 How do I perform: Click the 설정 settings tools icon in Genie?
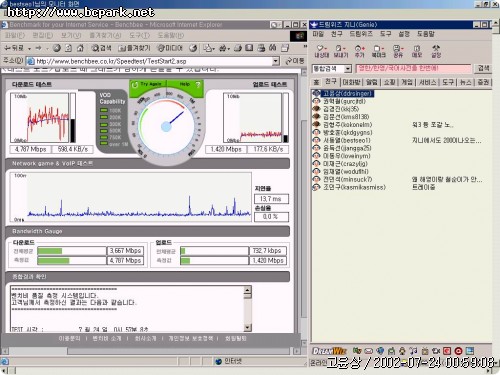point(436,51)
